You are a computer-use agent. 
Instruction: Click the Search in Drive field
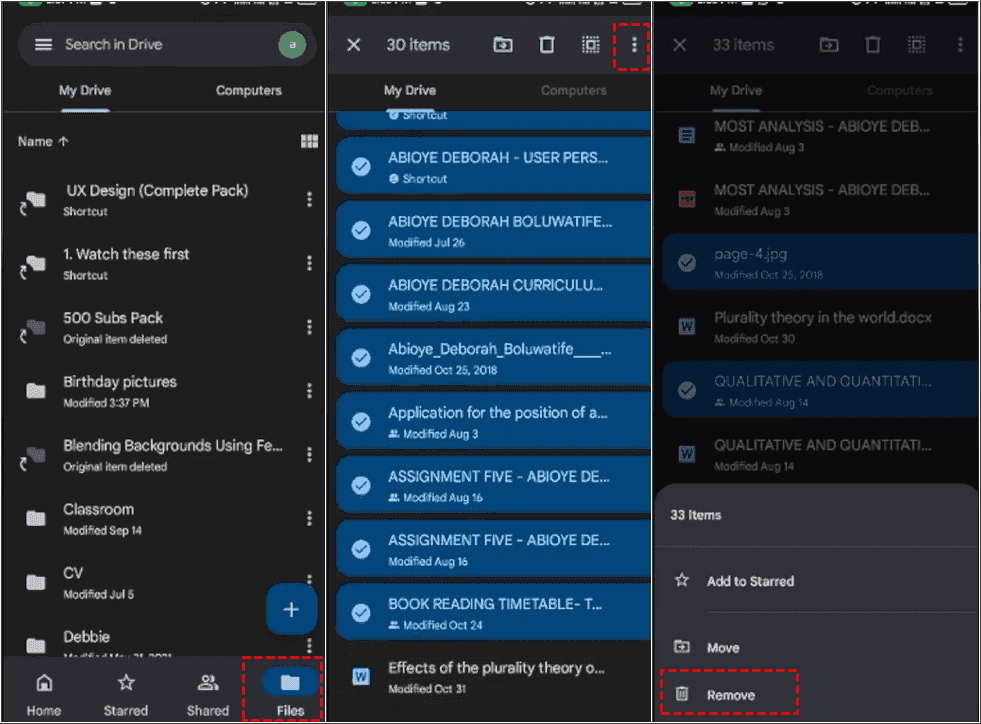tap(160, 45)
